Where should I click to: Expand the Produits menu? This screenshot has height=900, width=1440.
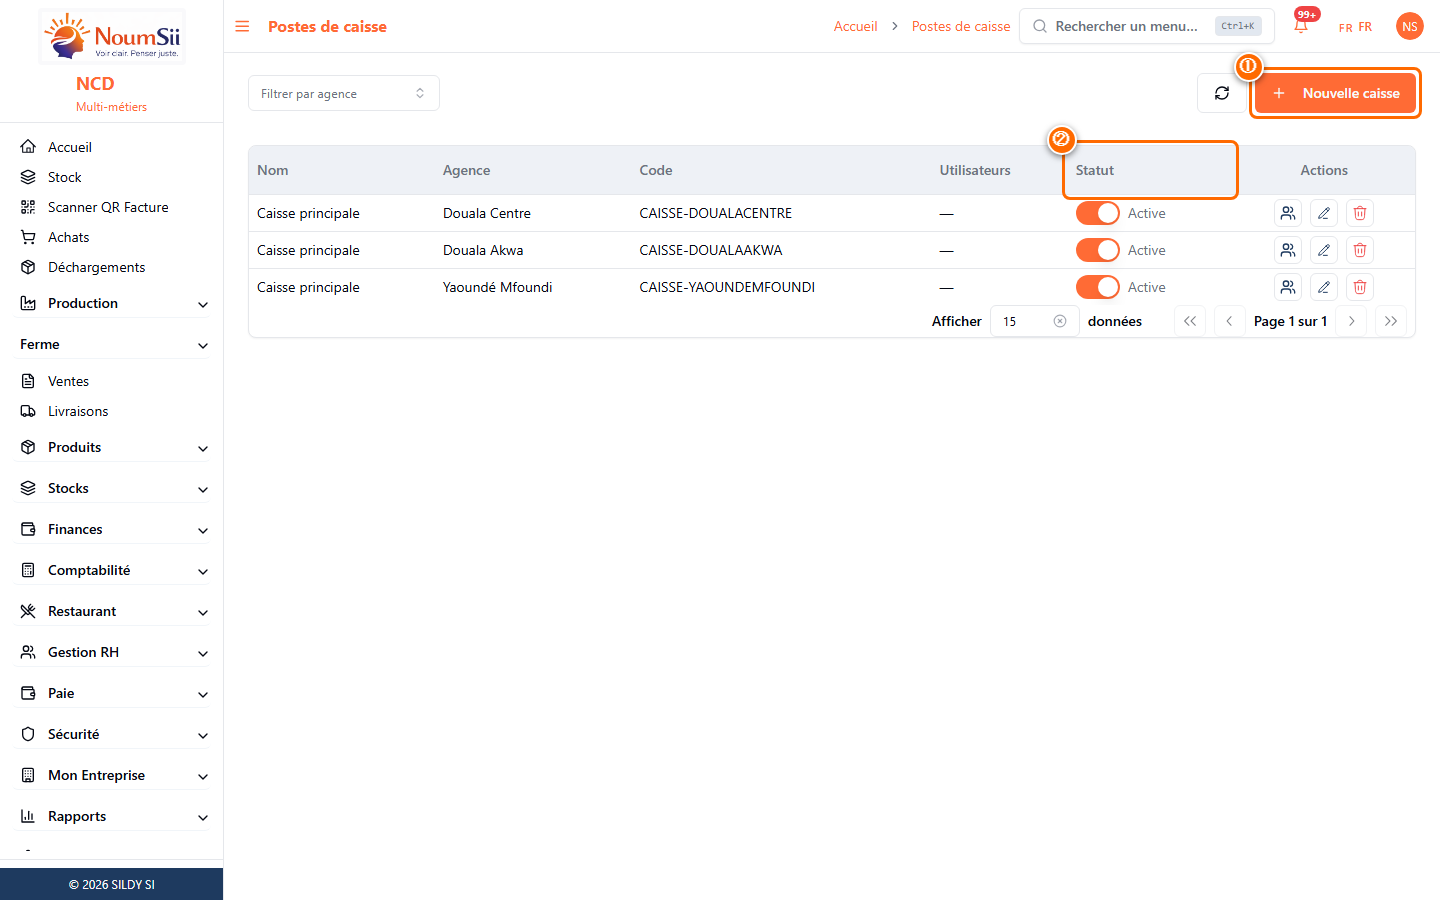coord(114,447)
